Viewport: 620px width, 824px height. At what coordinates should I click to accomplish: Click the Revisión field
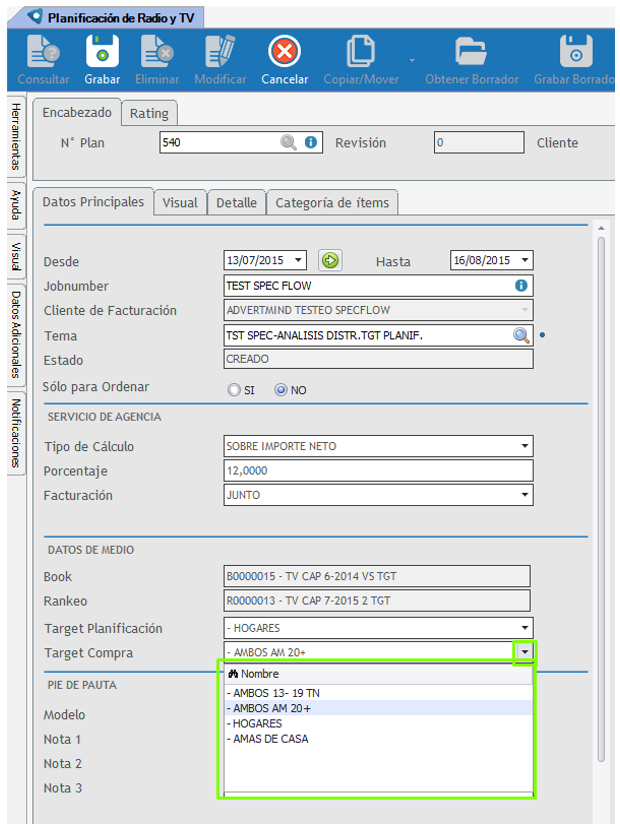click(479, 142)
